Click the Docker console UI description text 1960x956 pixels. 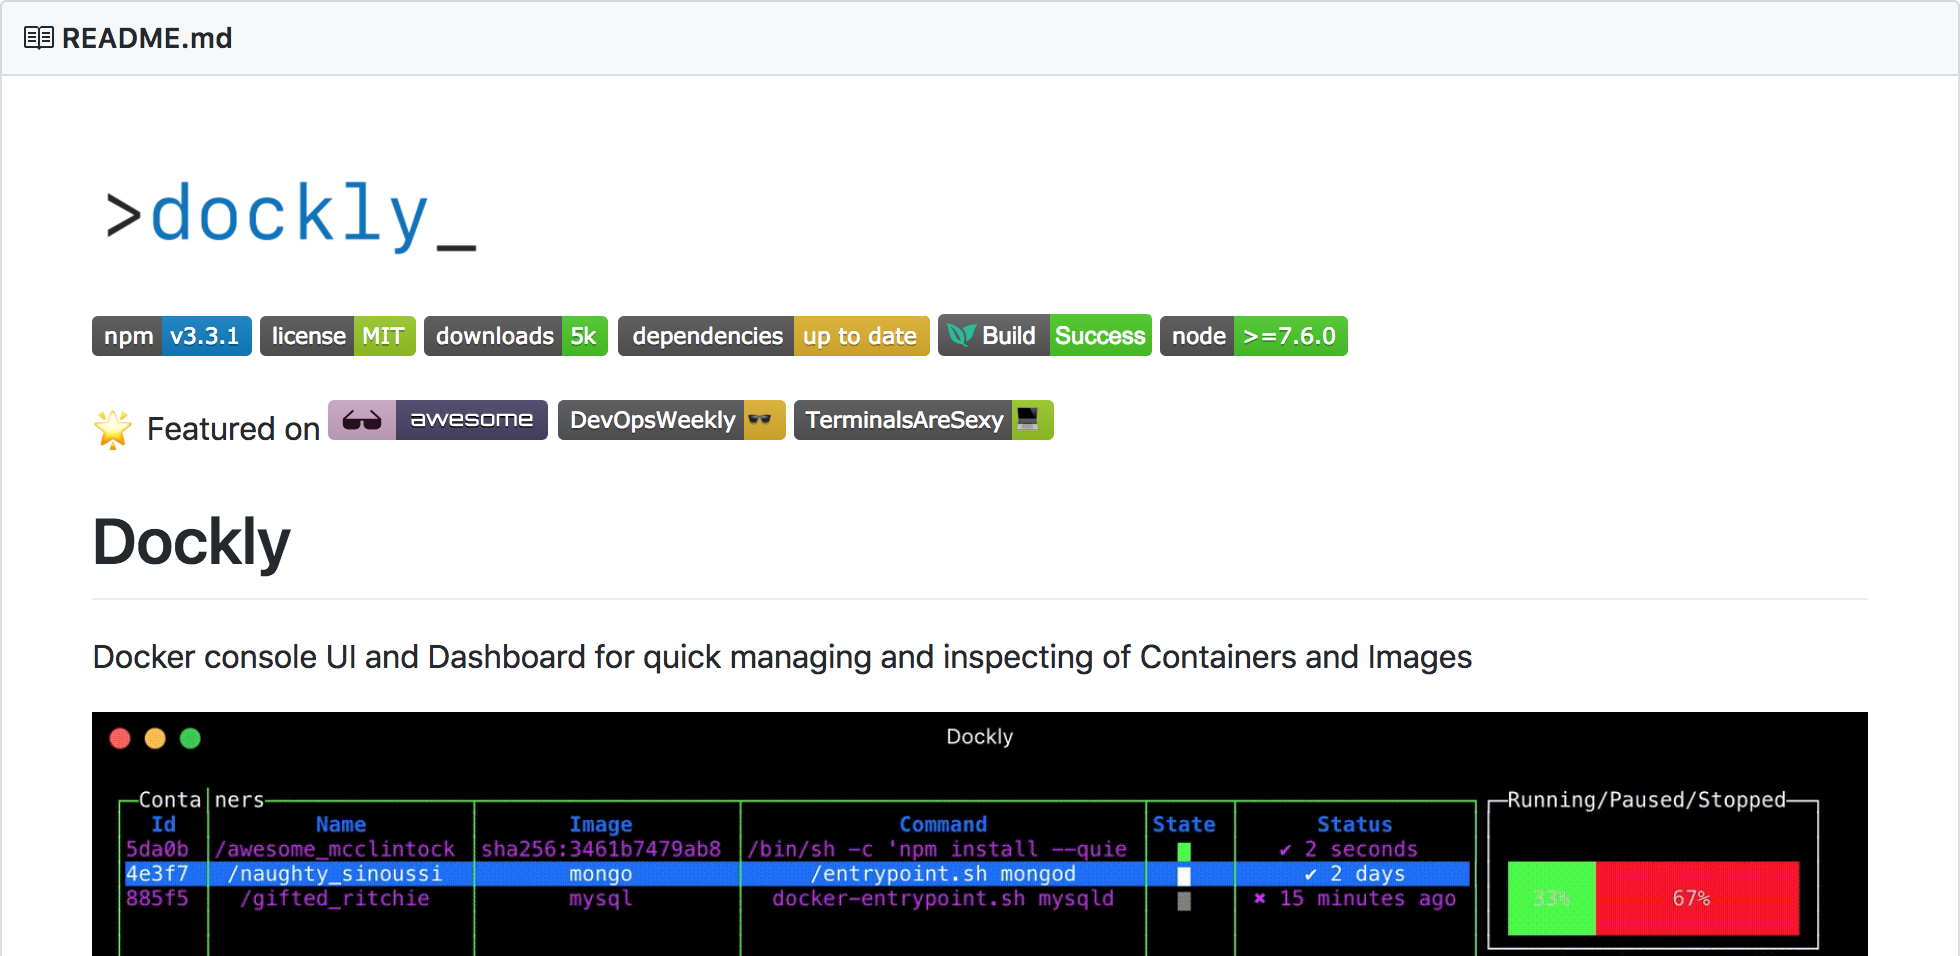(782, 657)
